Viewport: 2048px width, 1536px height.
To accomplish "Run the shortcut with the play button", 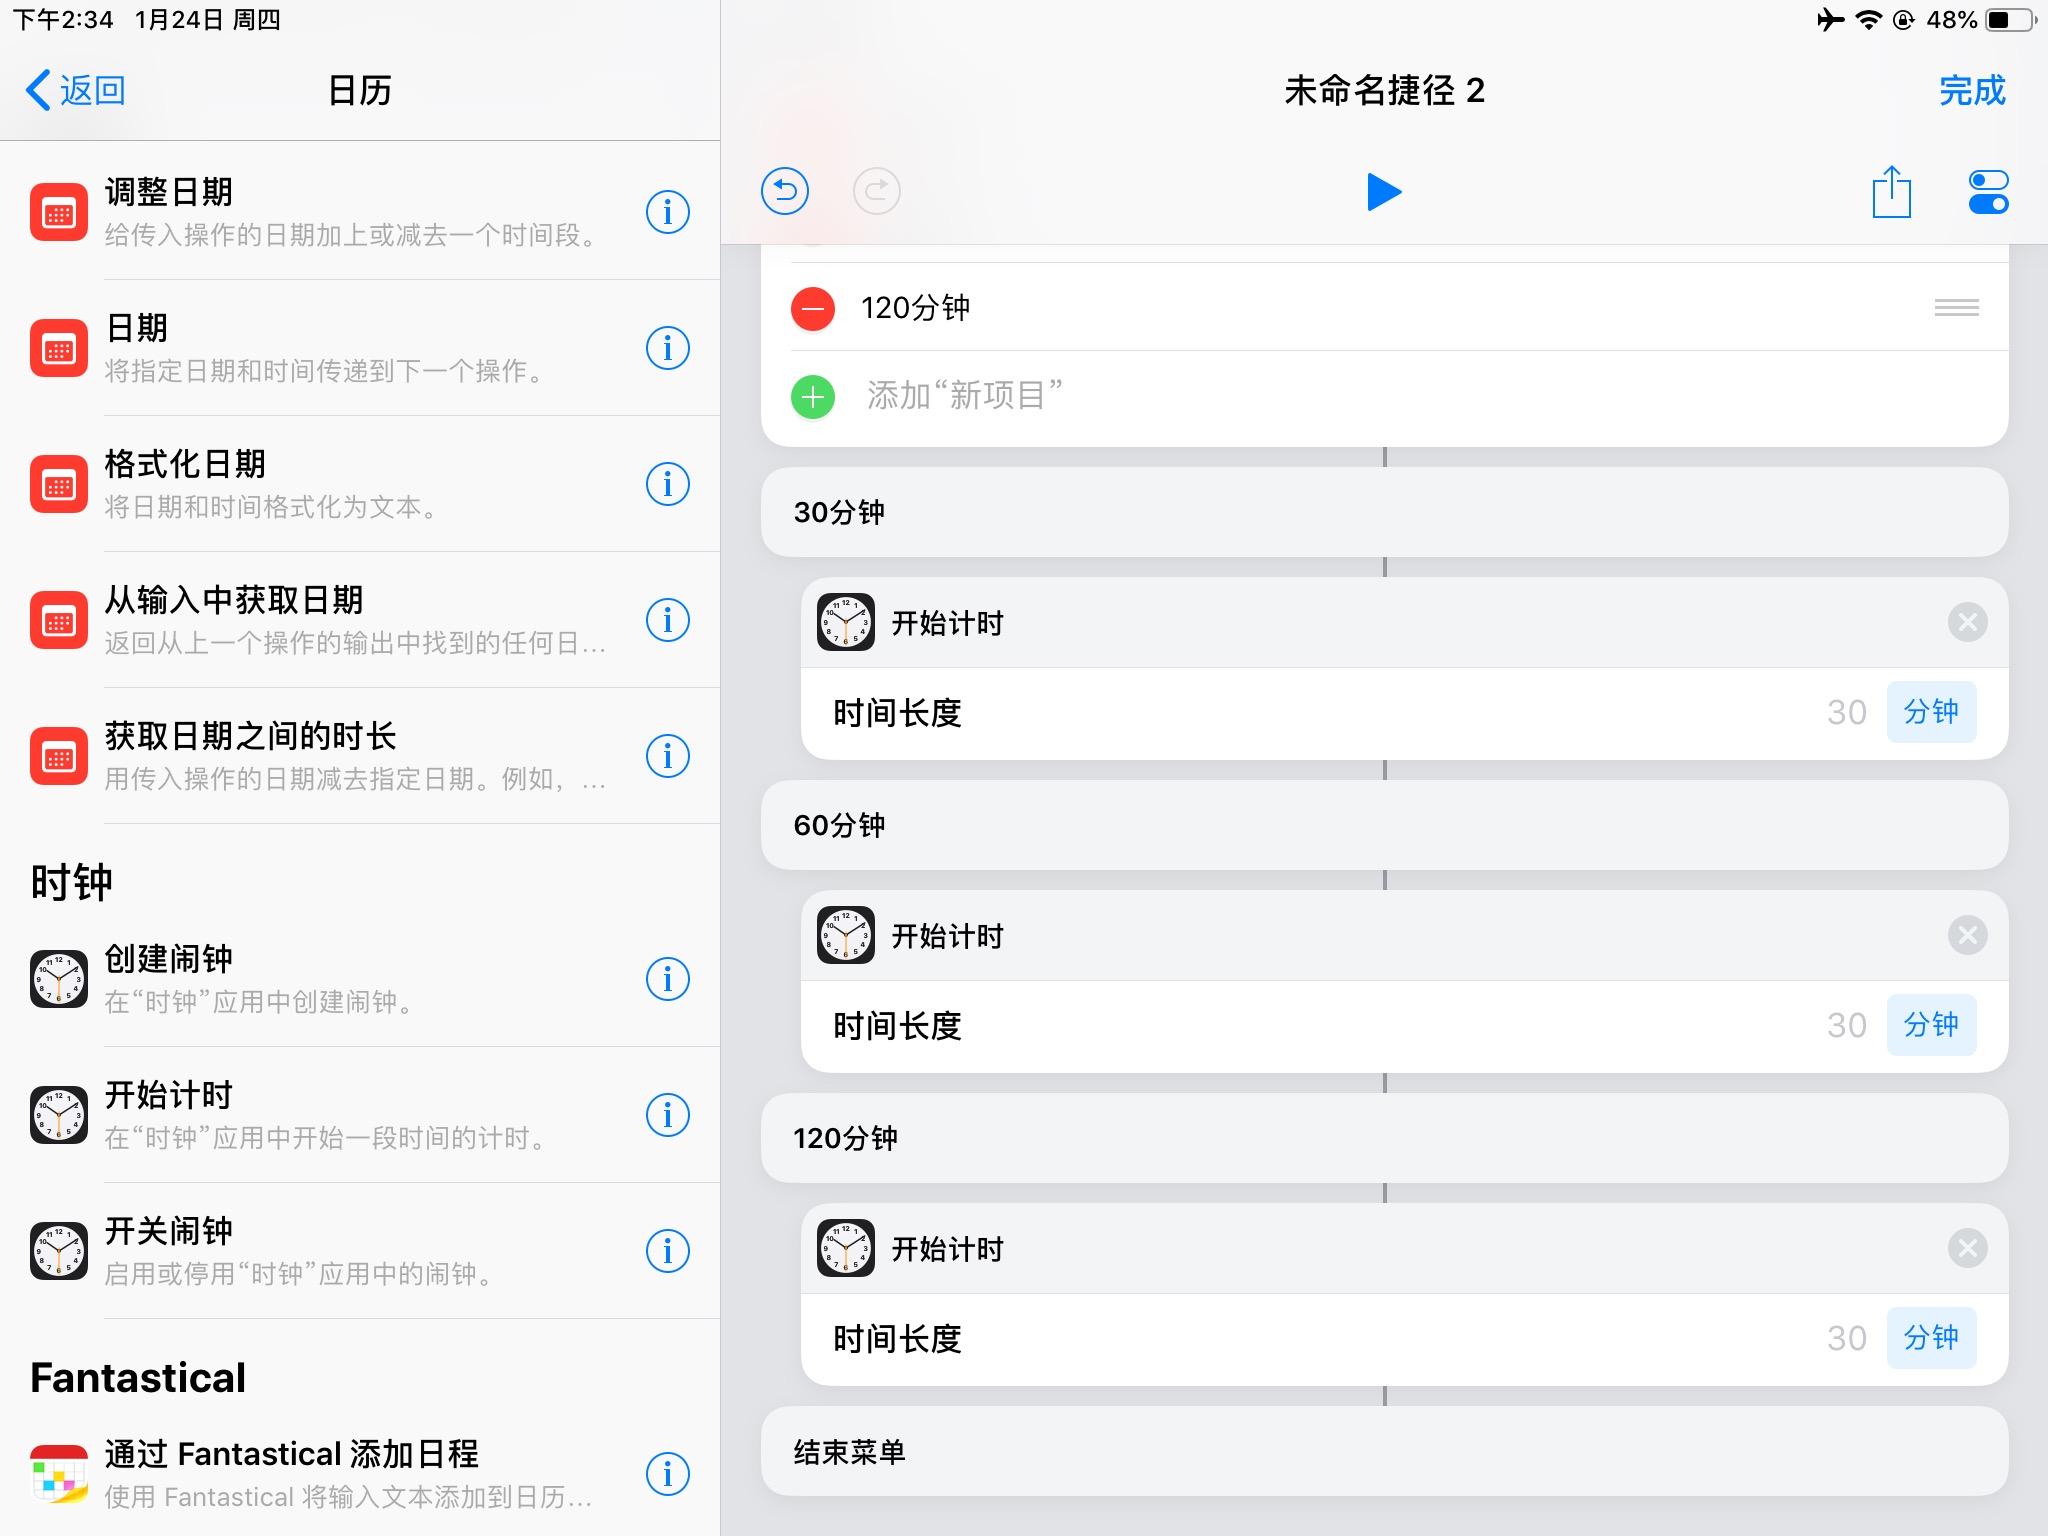I will click(x=1384, y=191).
